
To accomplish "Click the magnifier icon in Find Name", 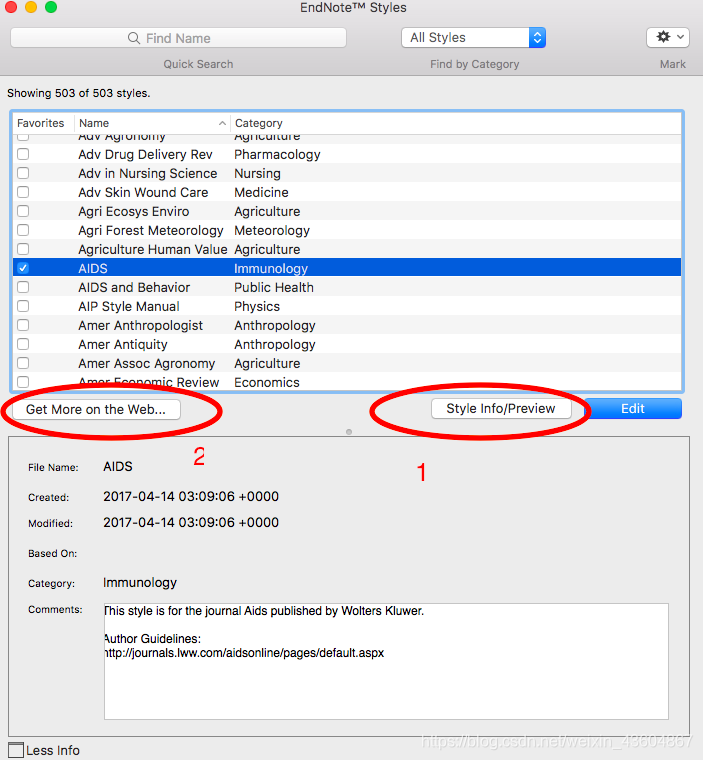I will pos(134,38).
